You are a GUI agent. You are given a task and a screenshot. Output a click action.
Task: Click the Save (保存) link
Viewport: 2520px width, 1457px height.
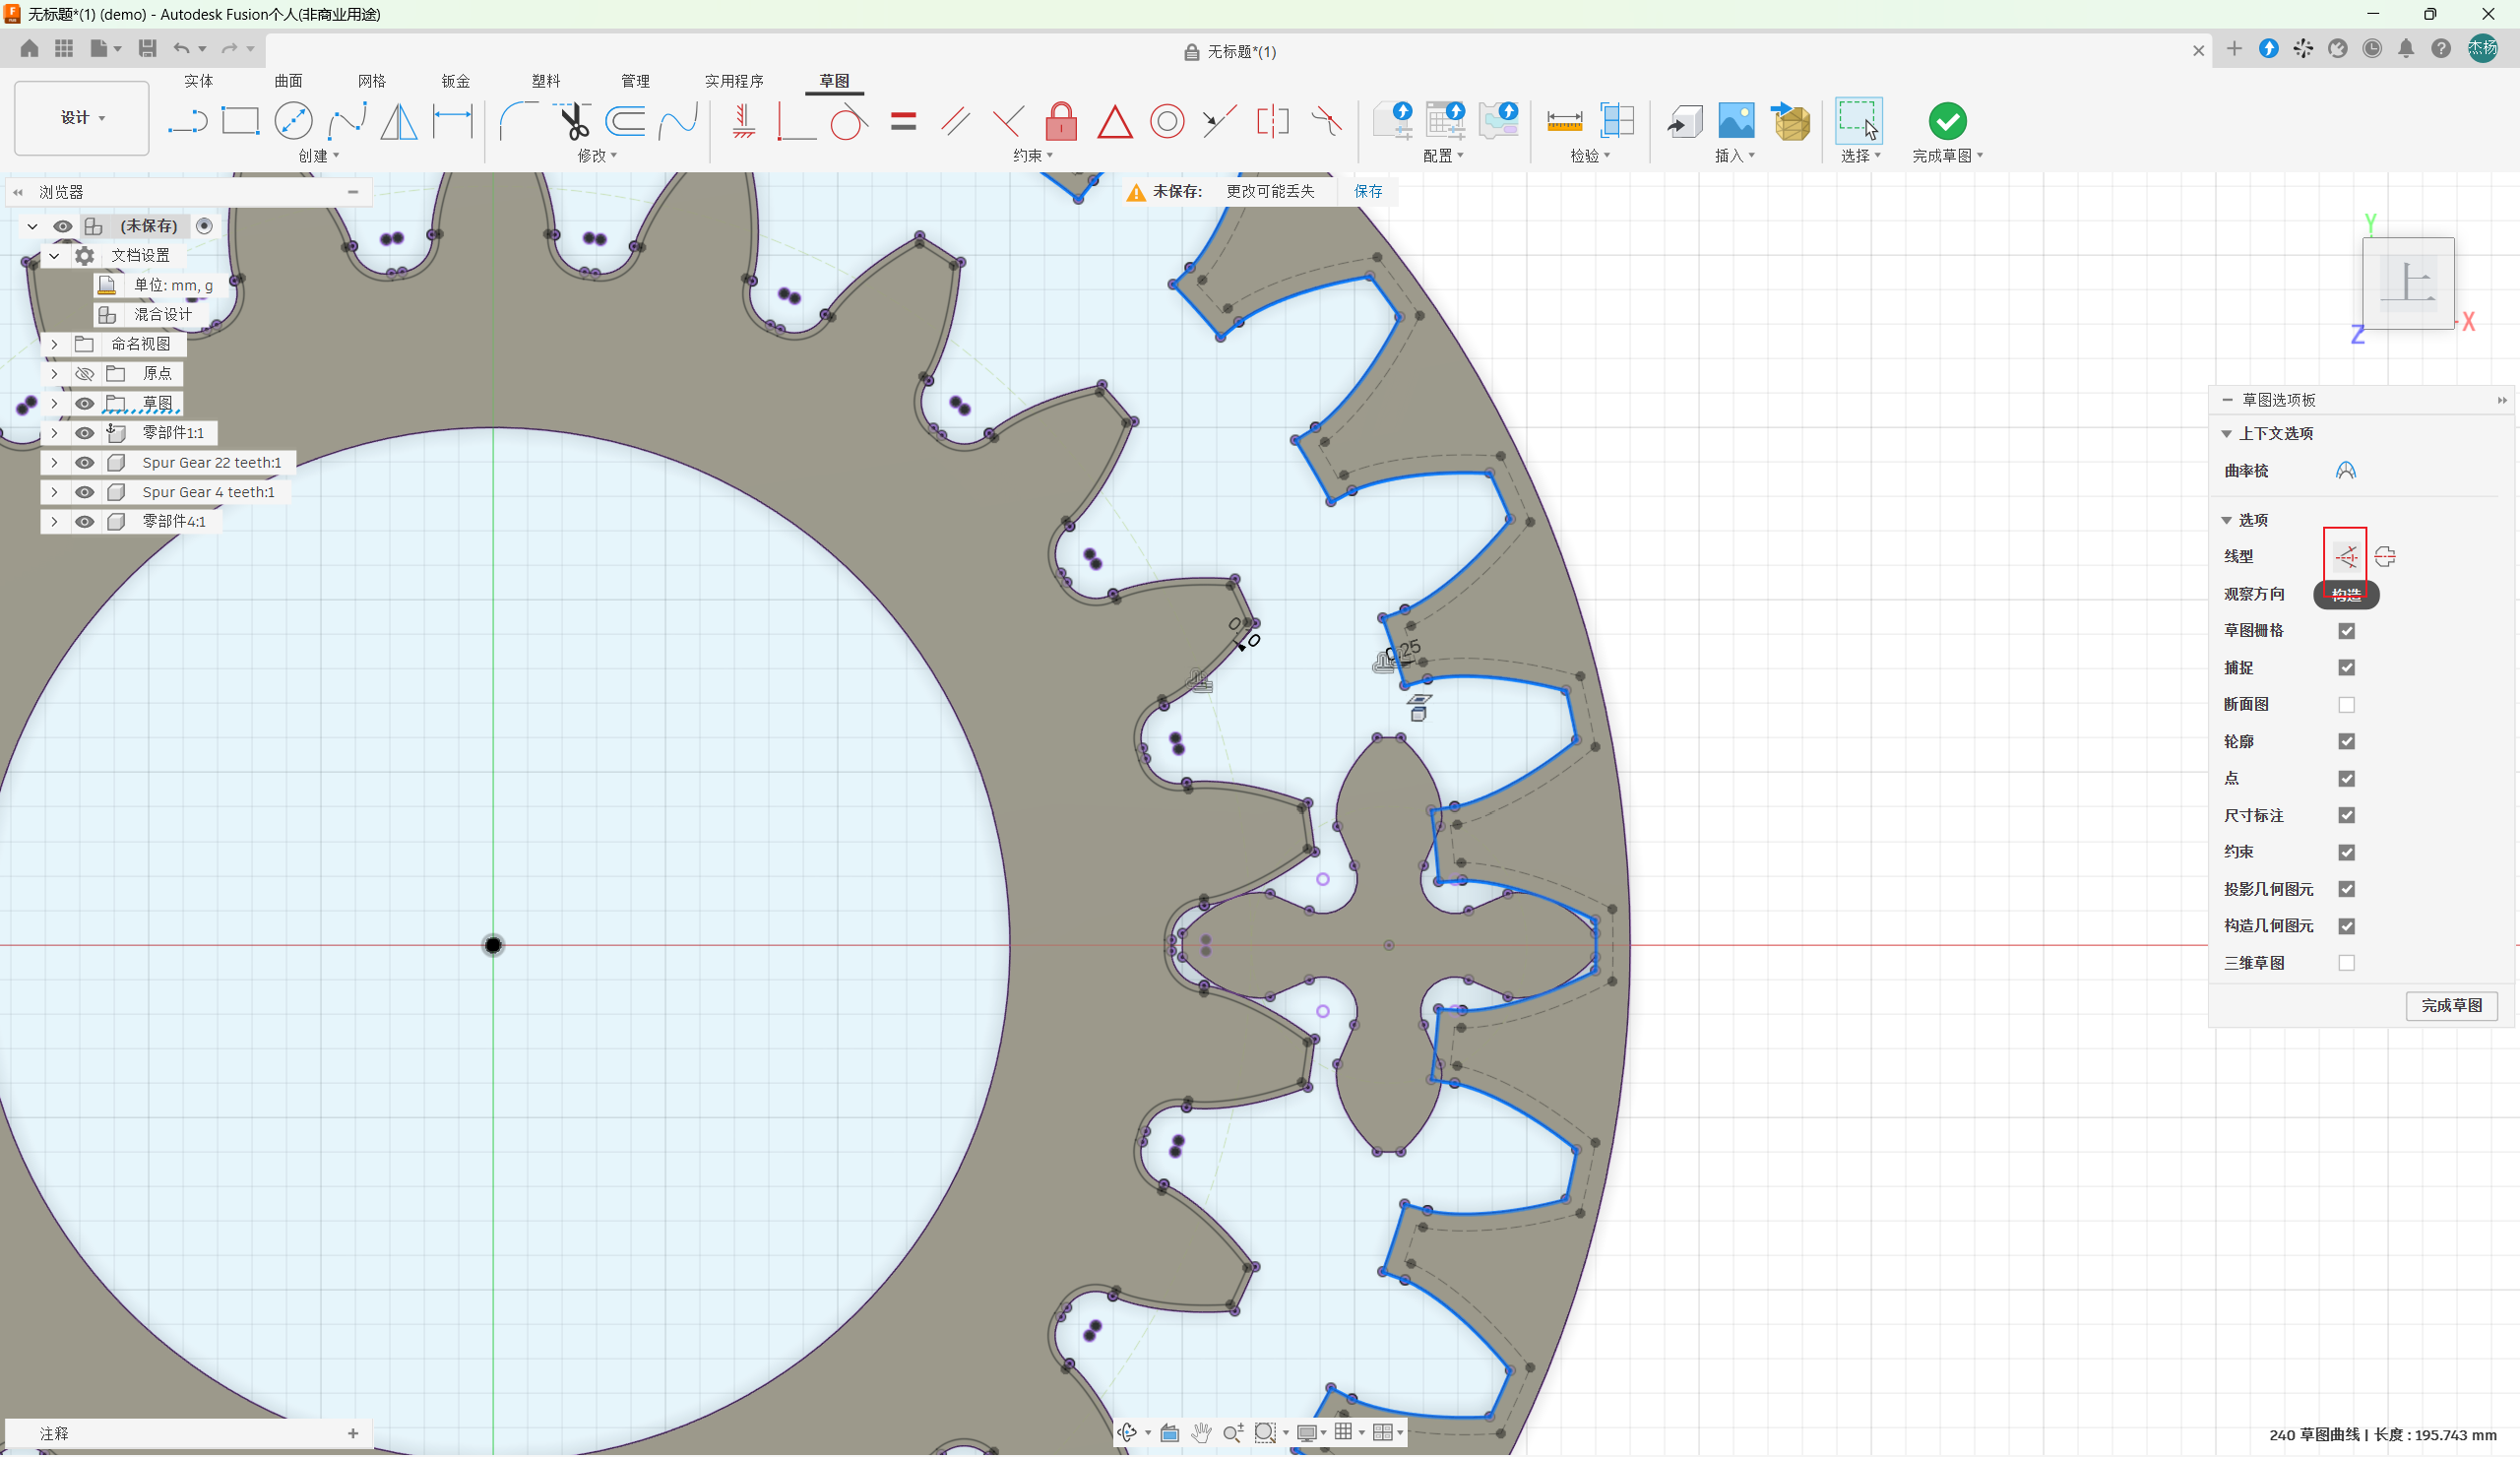(1368, 191)
